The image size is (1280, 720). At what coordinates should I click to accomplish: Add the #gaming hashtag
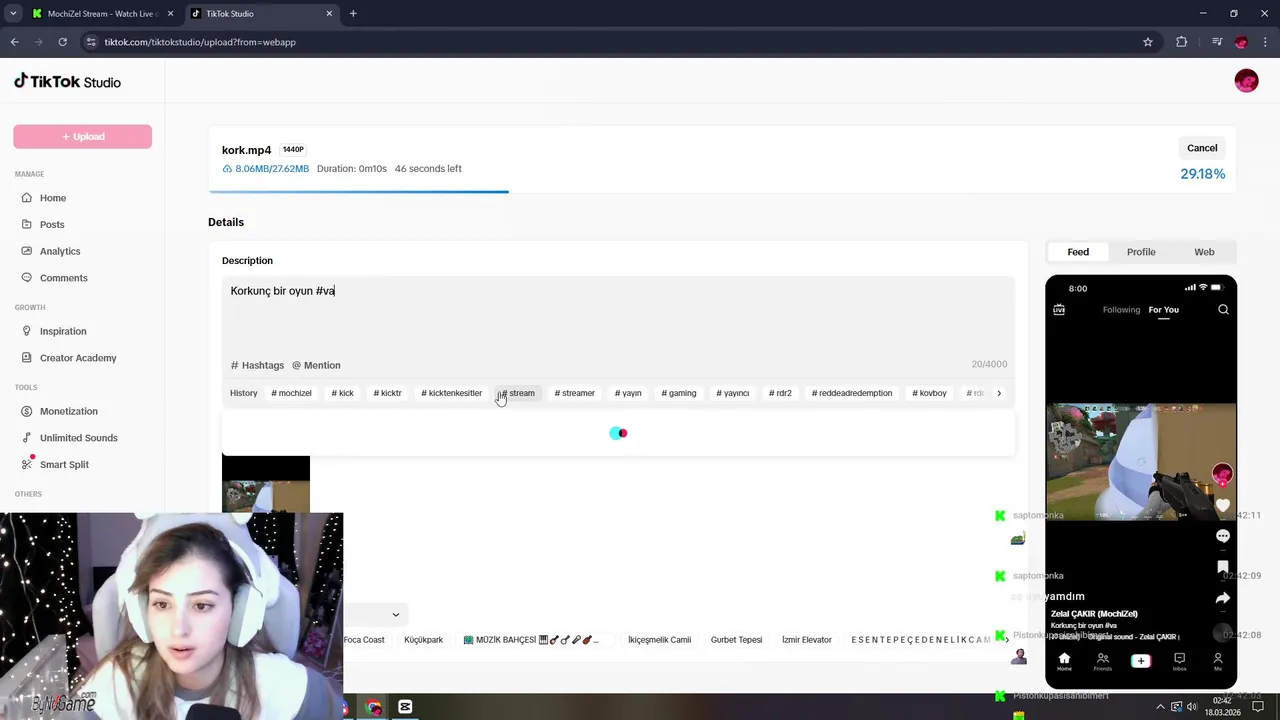tap(678, 393)
